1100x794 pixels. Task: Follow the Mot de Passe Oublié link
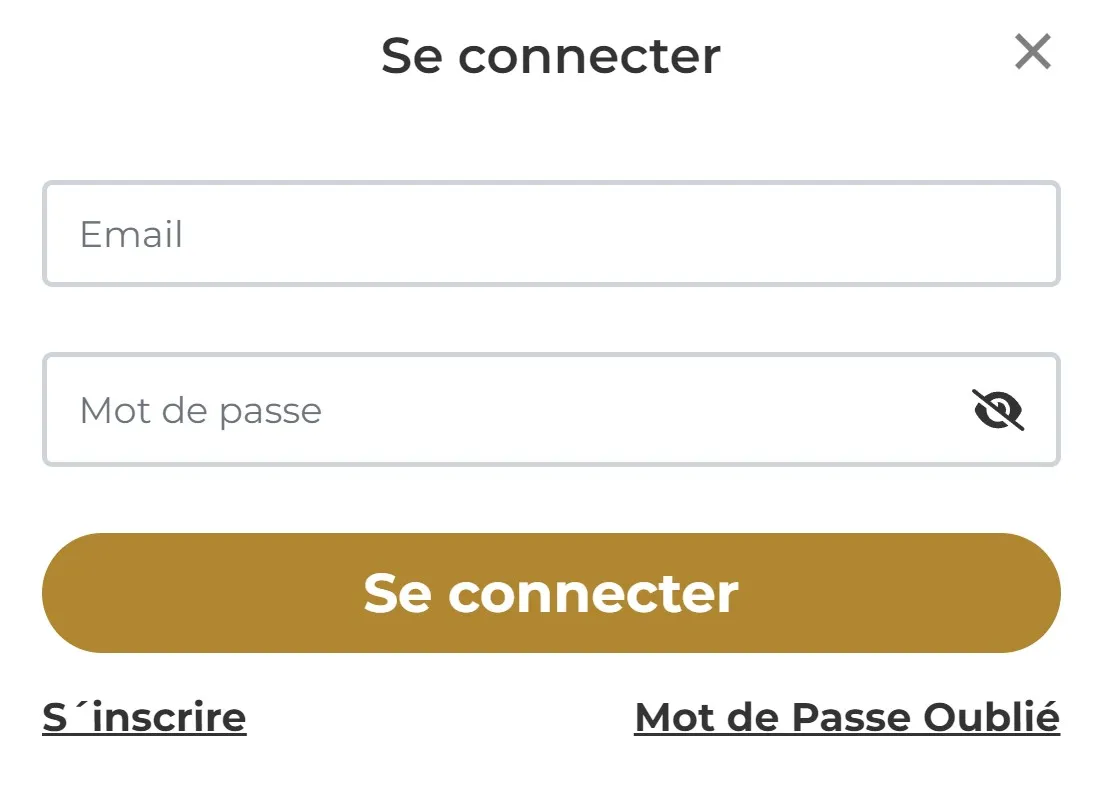[847, 717]
